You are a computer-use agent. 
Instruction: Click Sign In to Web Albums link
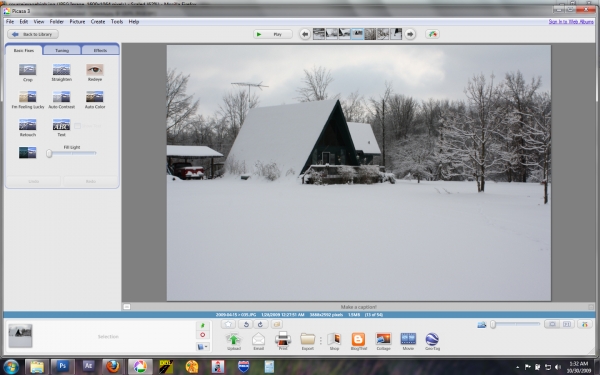tap(571, 22)
